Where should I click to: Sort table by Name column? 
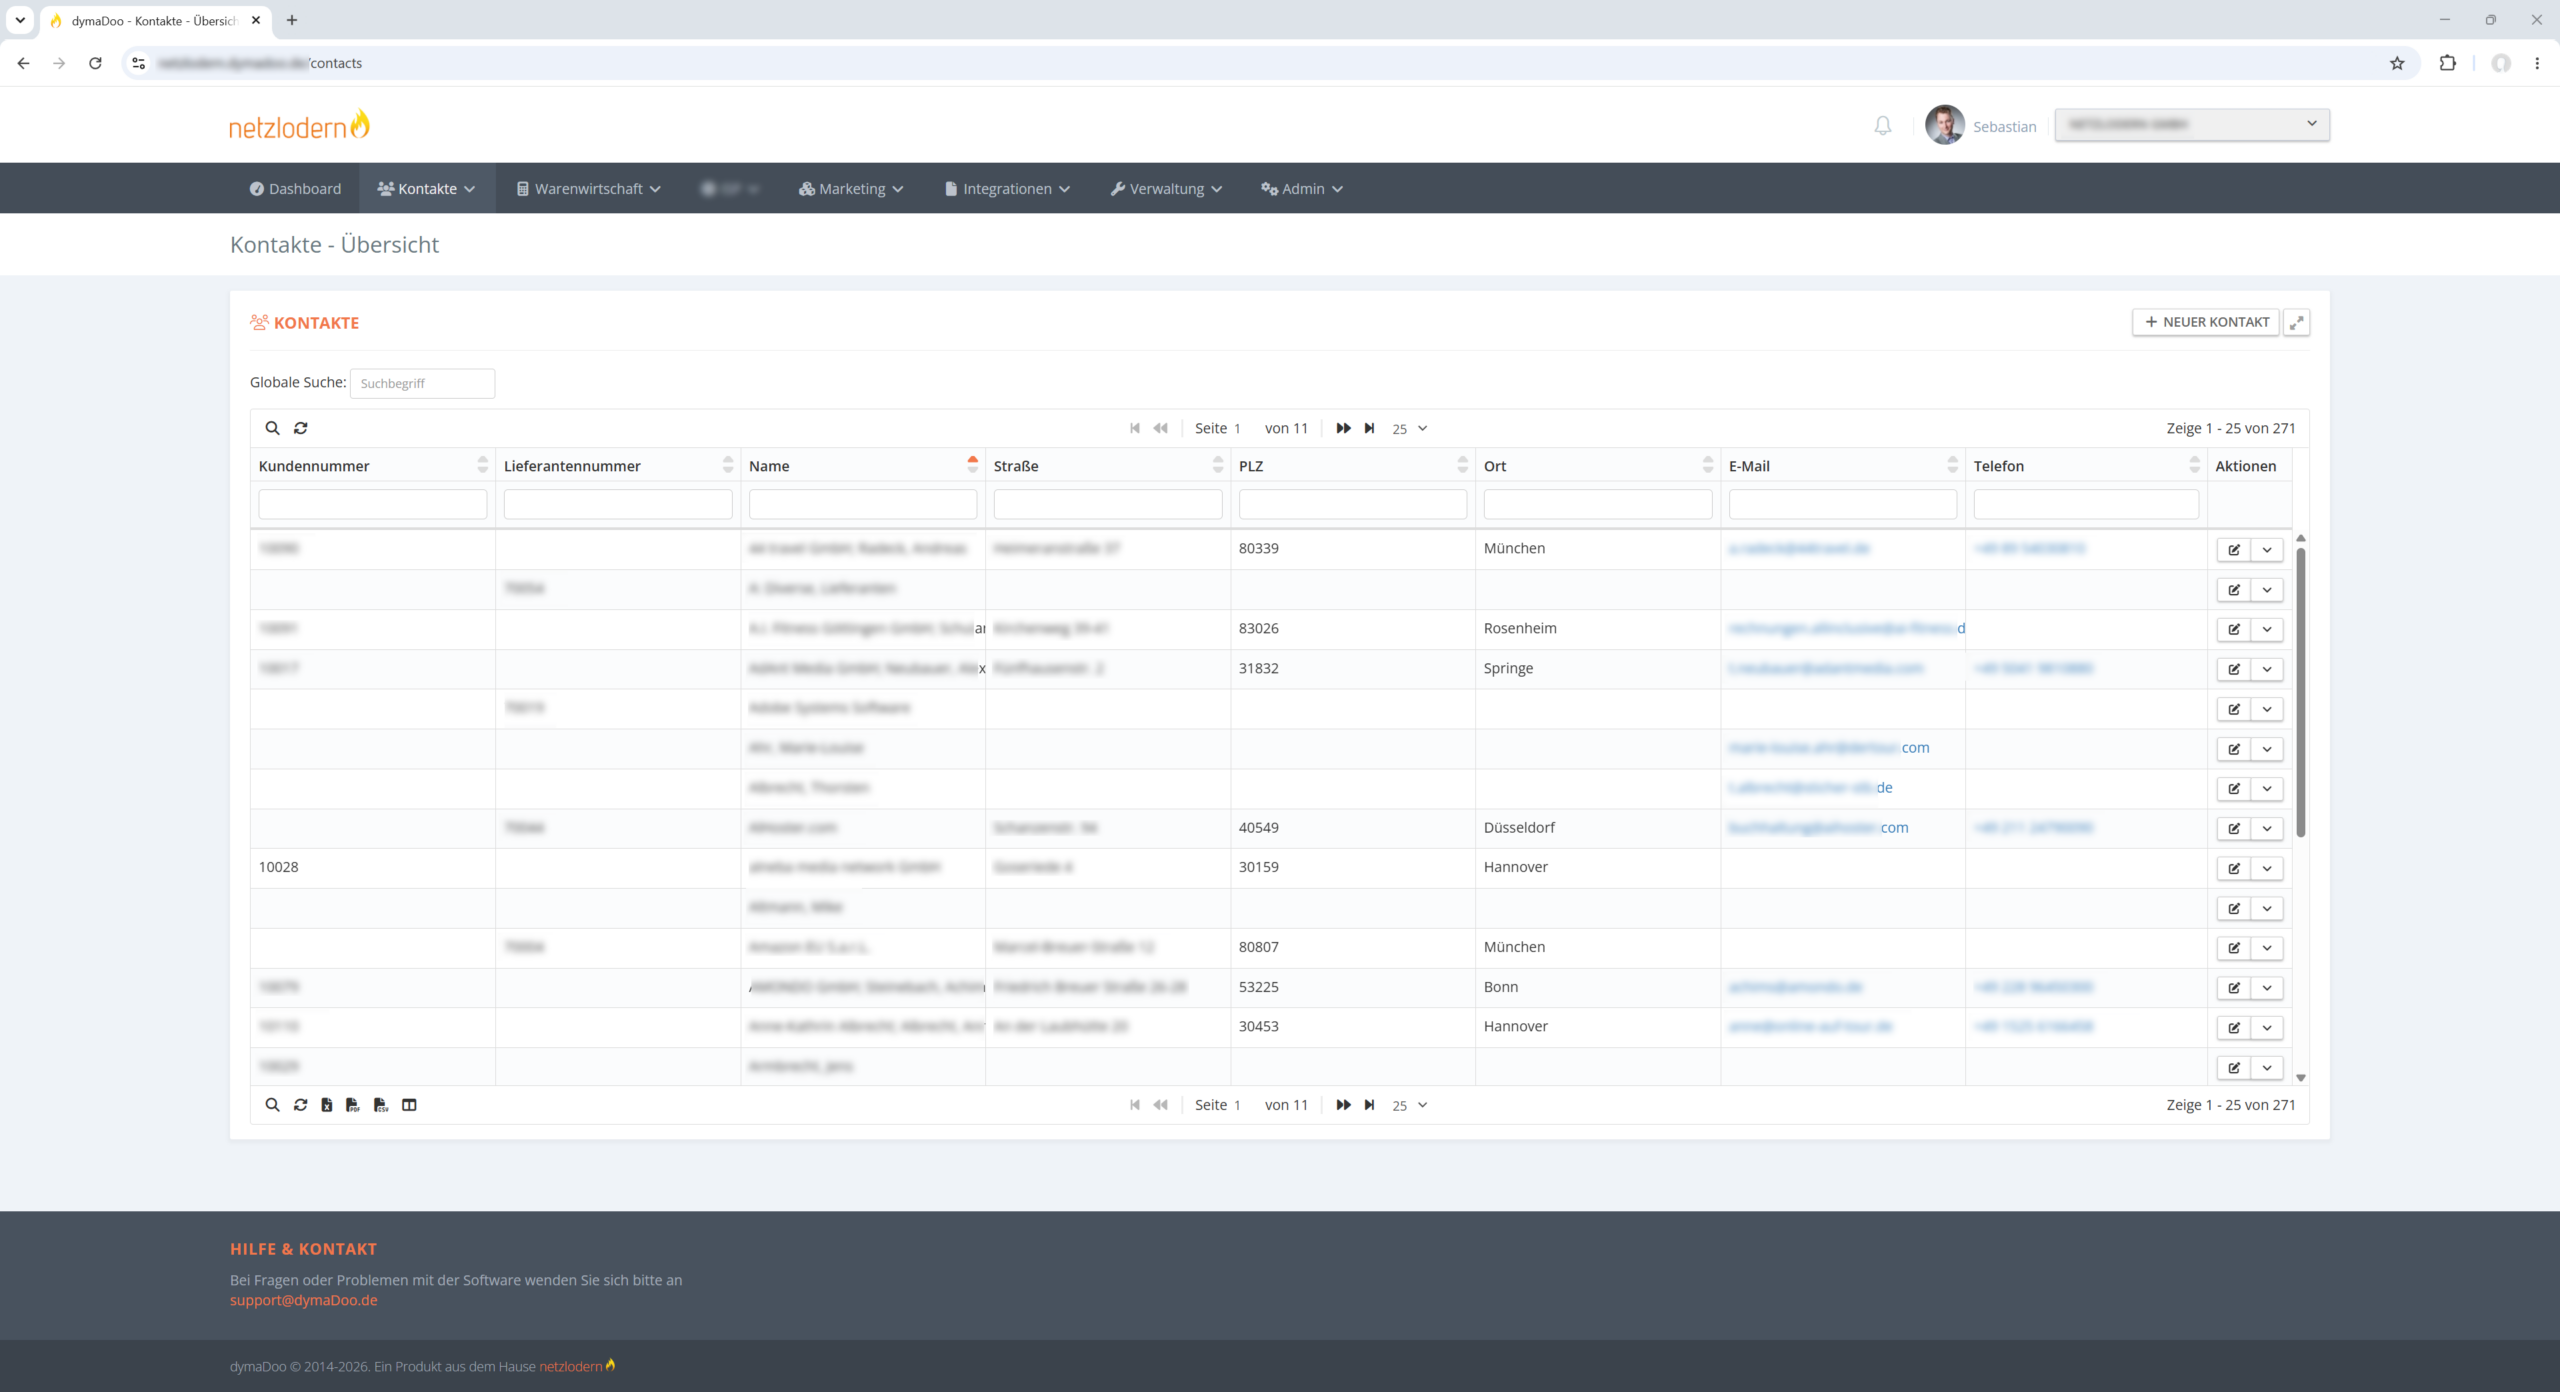(x=862, y=466)
